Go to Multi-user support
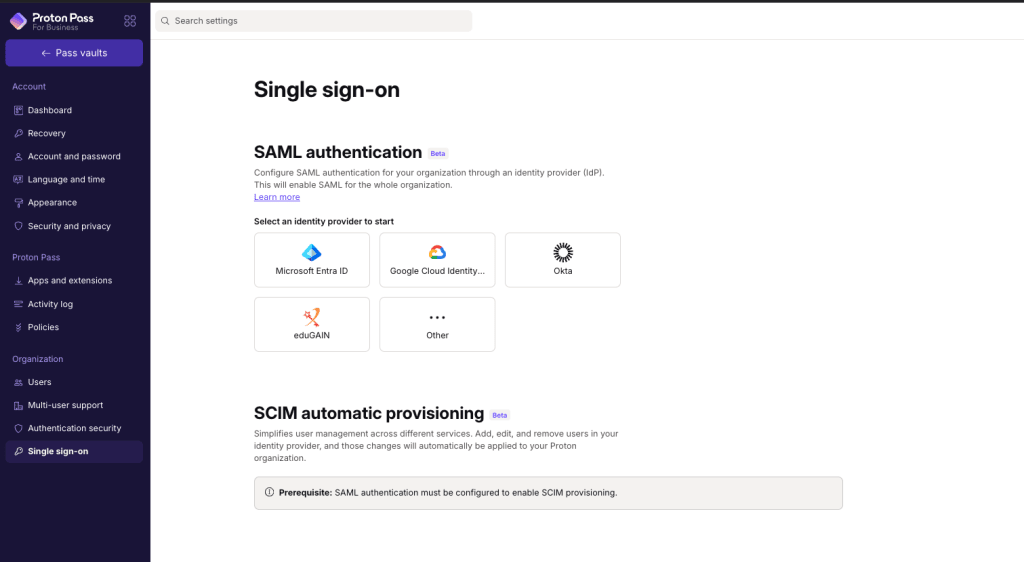The width and height of the screenshot is (1024, 562). click(x=65, y=405)
